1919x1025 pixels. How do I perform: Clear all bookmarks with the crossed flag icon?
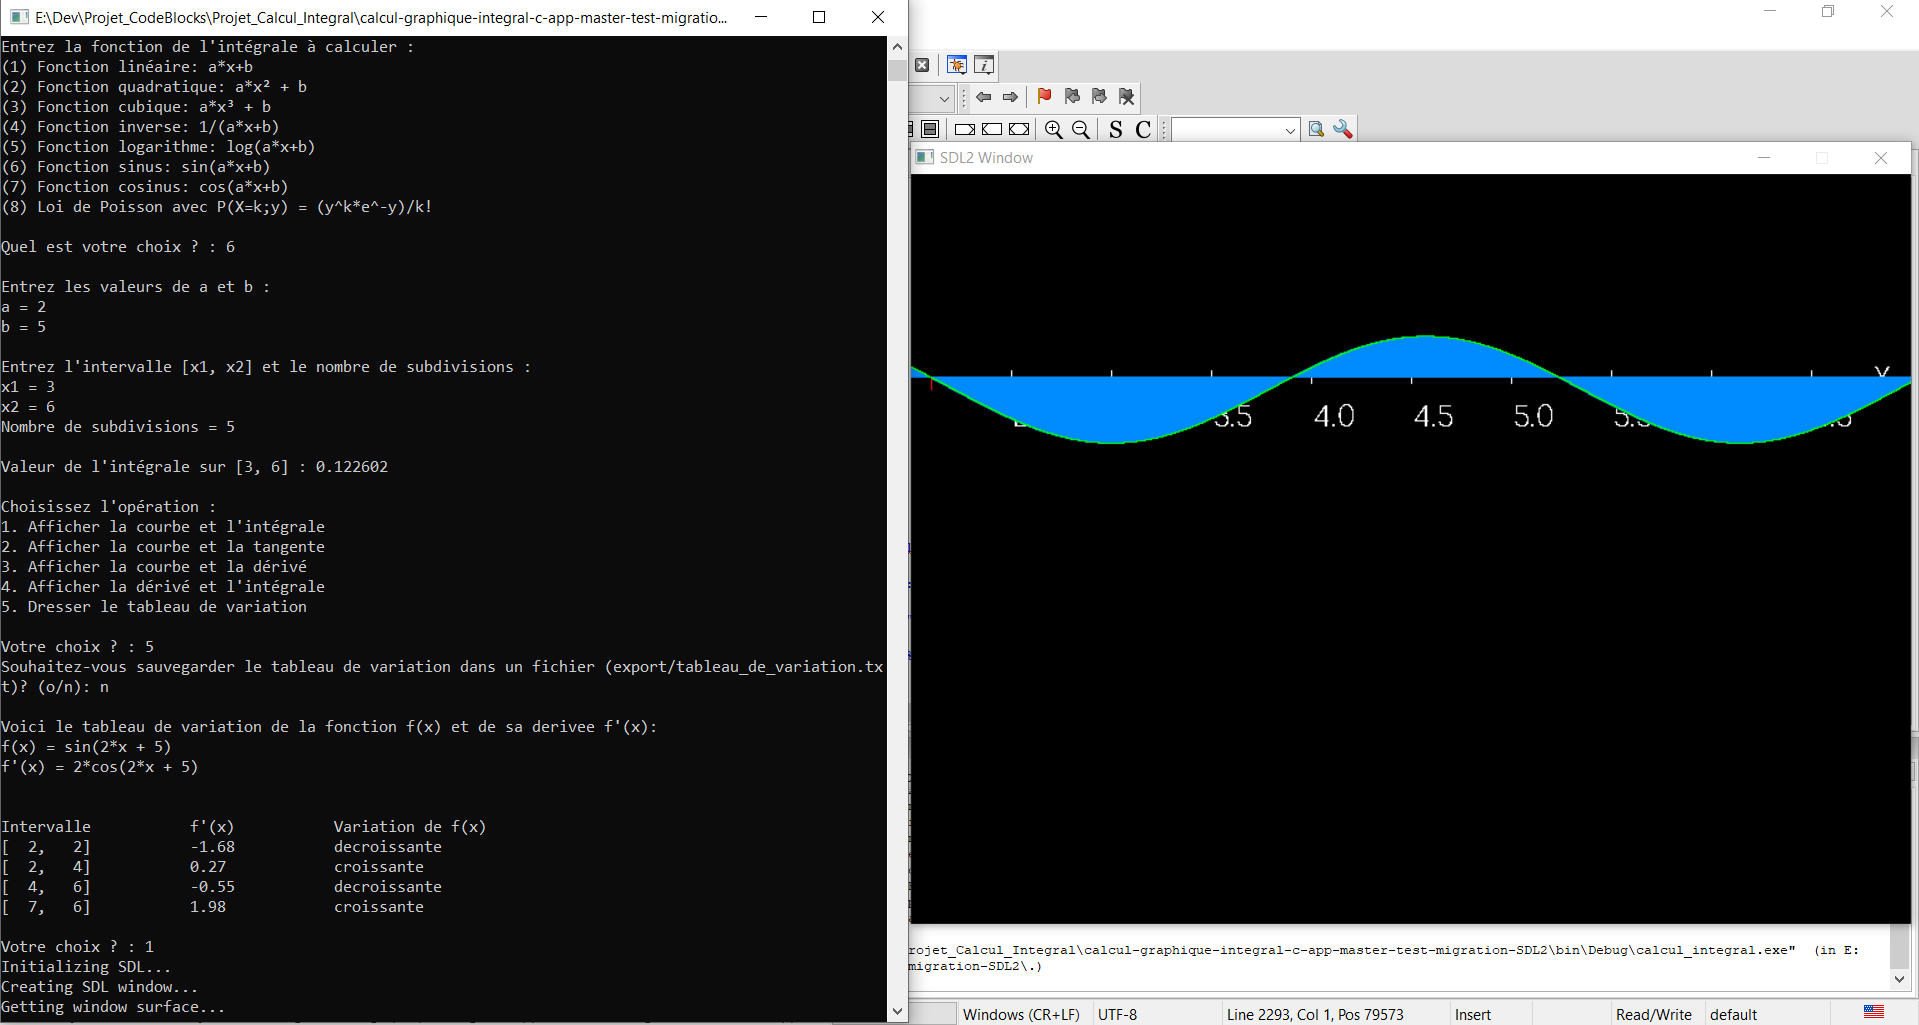click(1127, 96)
